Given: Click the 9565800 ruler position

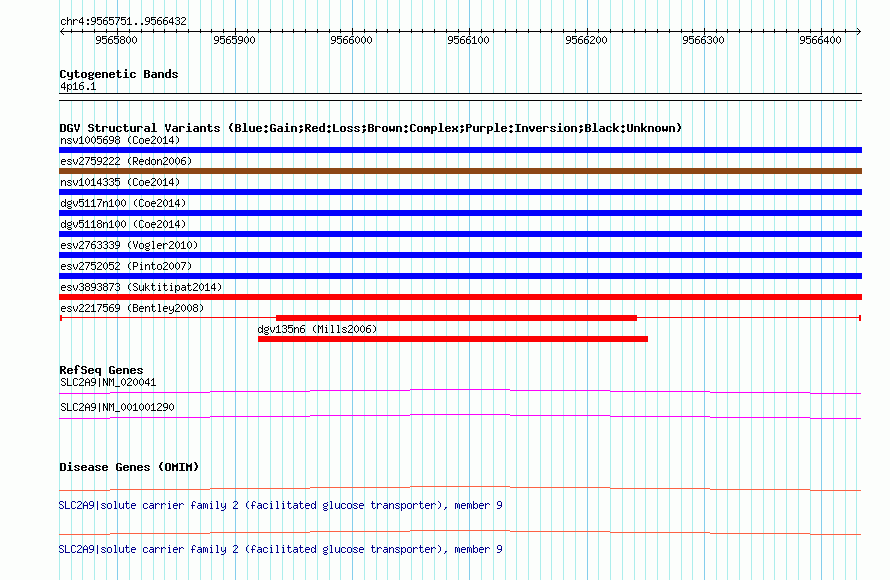Looking at the screenshot, I should tap(116, 40).
